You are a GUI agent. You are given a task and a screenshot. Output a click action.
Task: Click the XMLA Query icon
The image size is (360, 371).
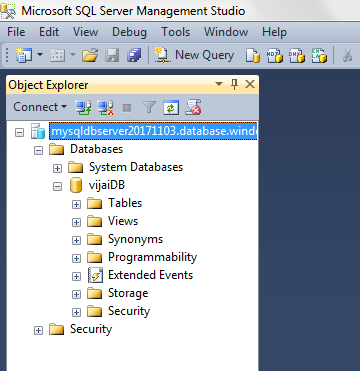click(319, 55)
